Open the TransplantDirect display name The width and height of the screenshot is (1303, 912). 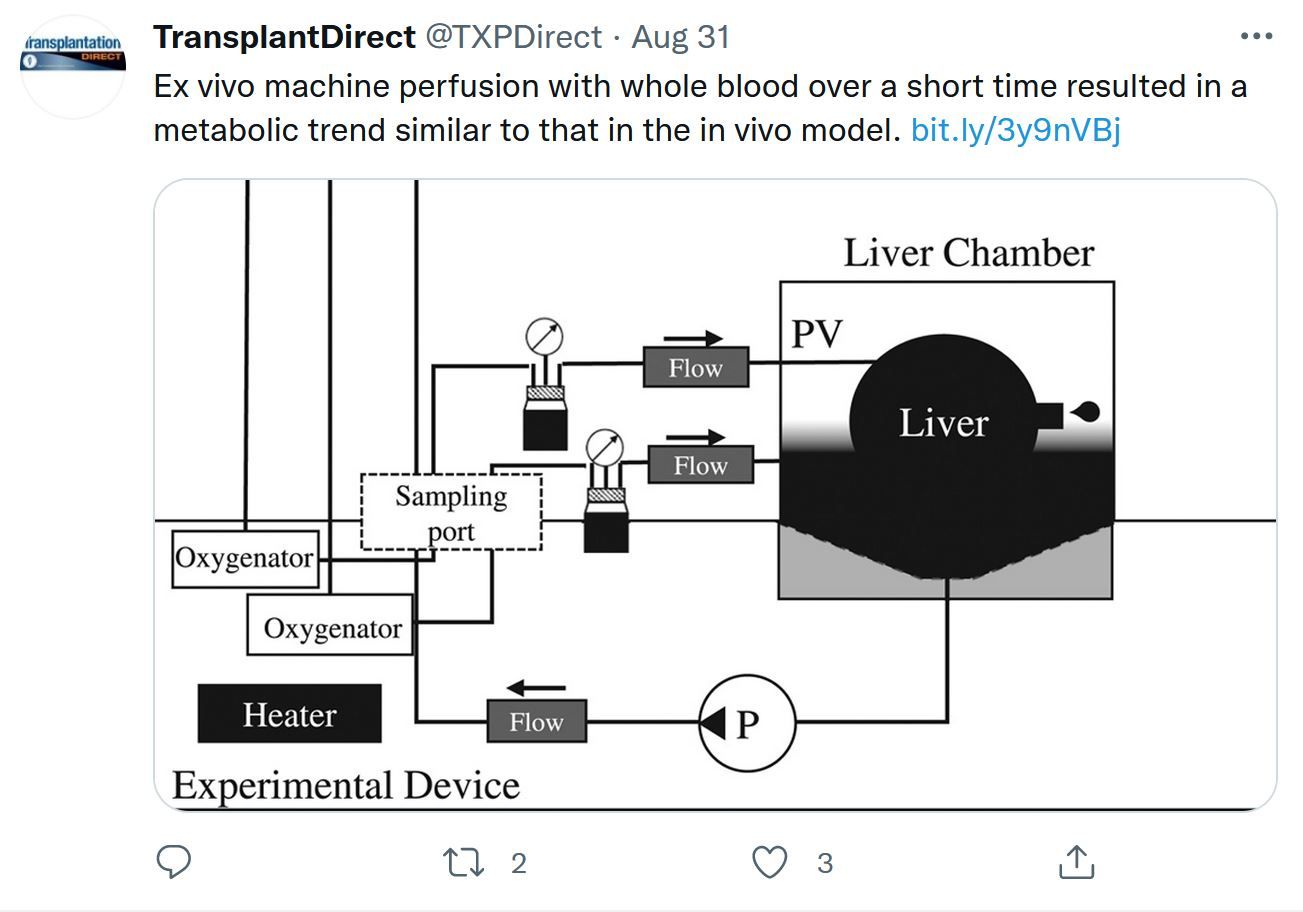tap(284, 37)
